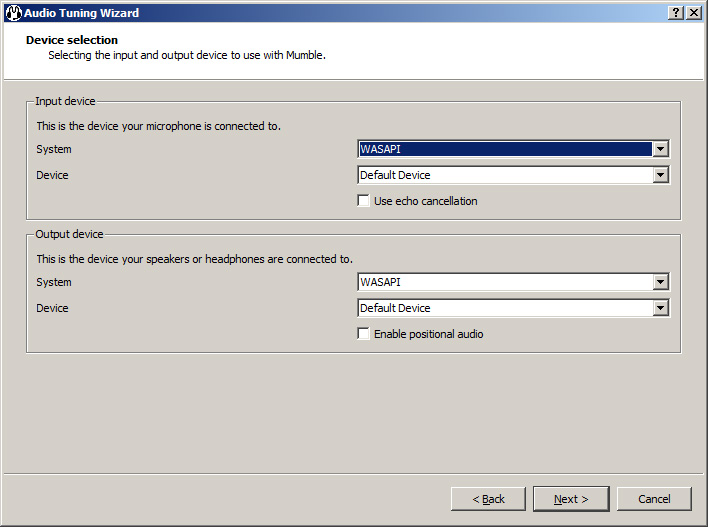Viewport: 708px width, 527px height.
Task: Click the Input device group label
Action: [65, 101]
